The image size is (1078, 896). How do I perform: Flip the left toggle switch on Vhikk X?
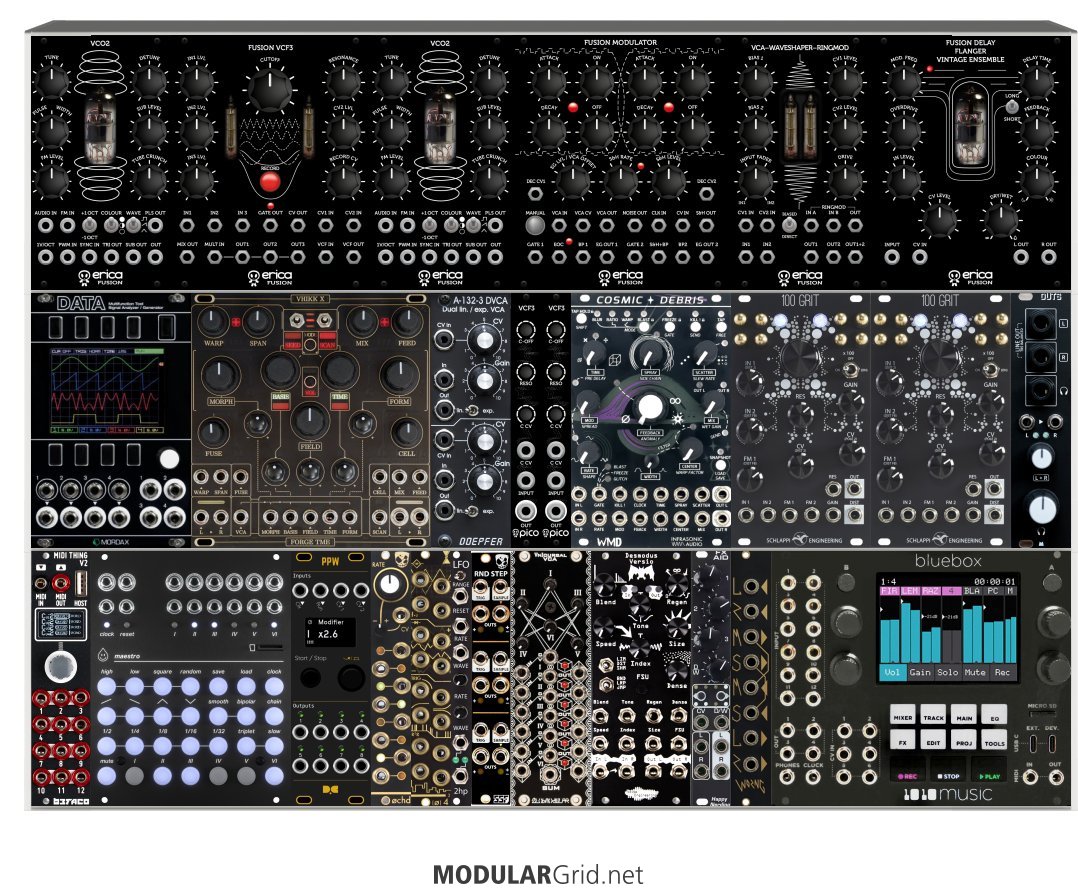(296, 320)
